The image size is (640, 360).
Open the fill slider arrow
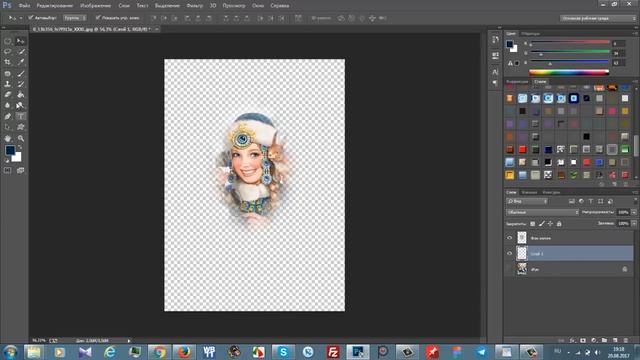click(634, 224)
